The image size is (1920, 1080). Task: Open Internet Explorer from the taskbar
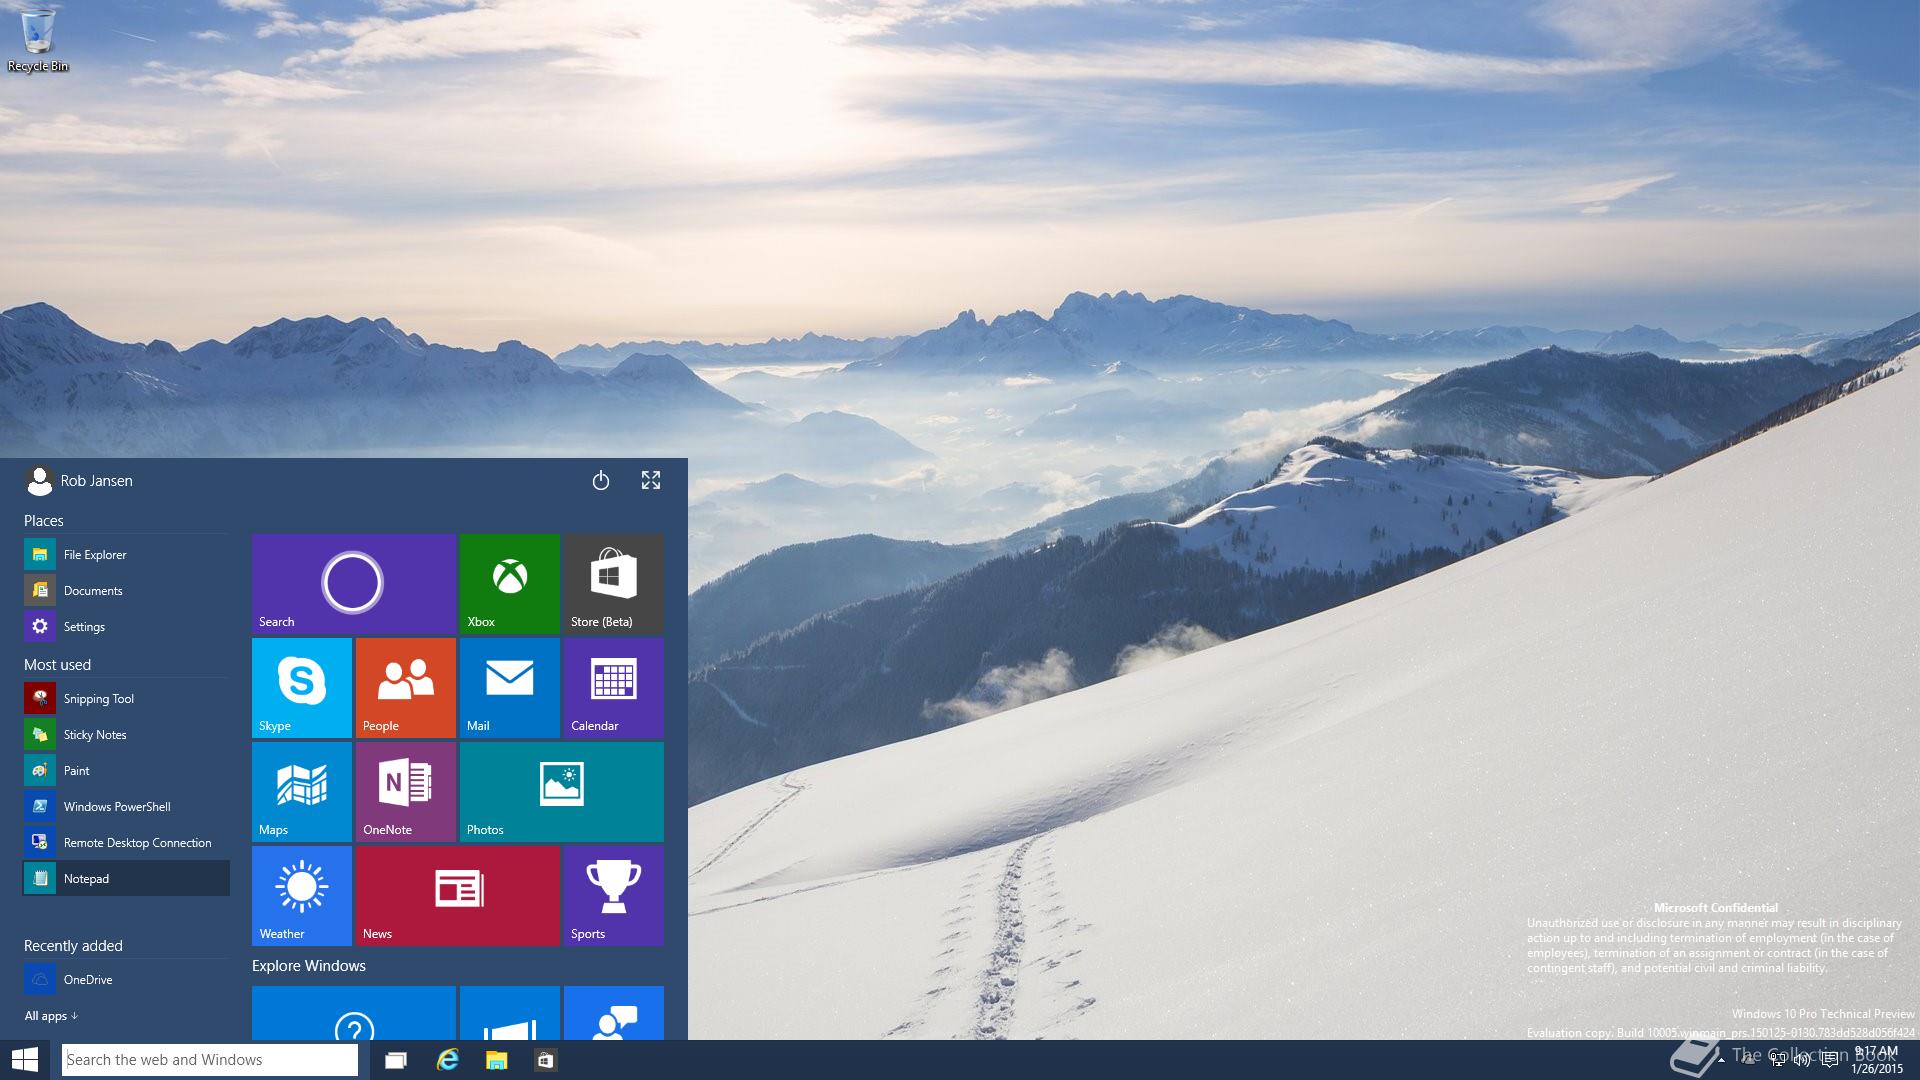tap(447, 1060)
